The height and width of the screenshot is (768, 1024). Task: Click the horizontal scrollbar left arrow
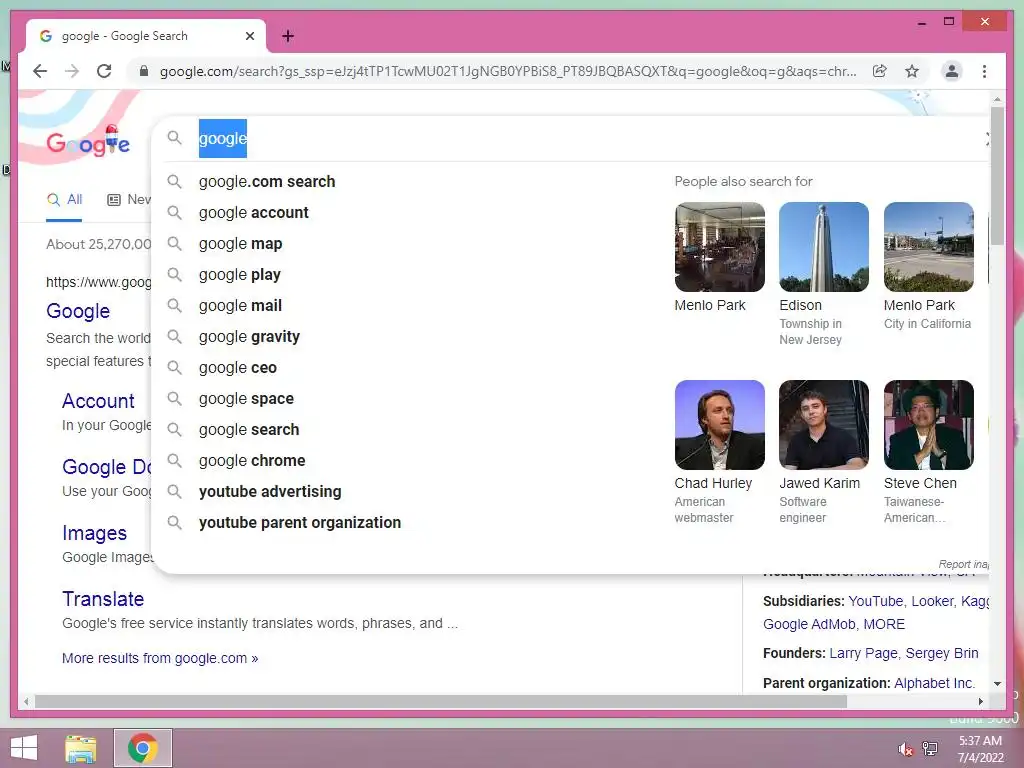tap(26, 701)
